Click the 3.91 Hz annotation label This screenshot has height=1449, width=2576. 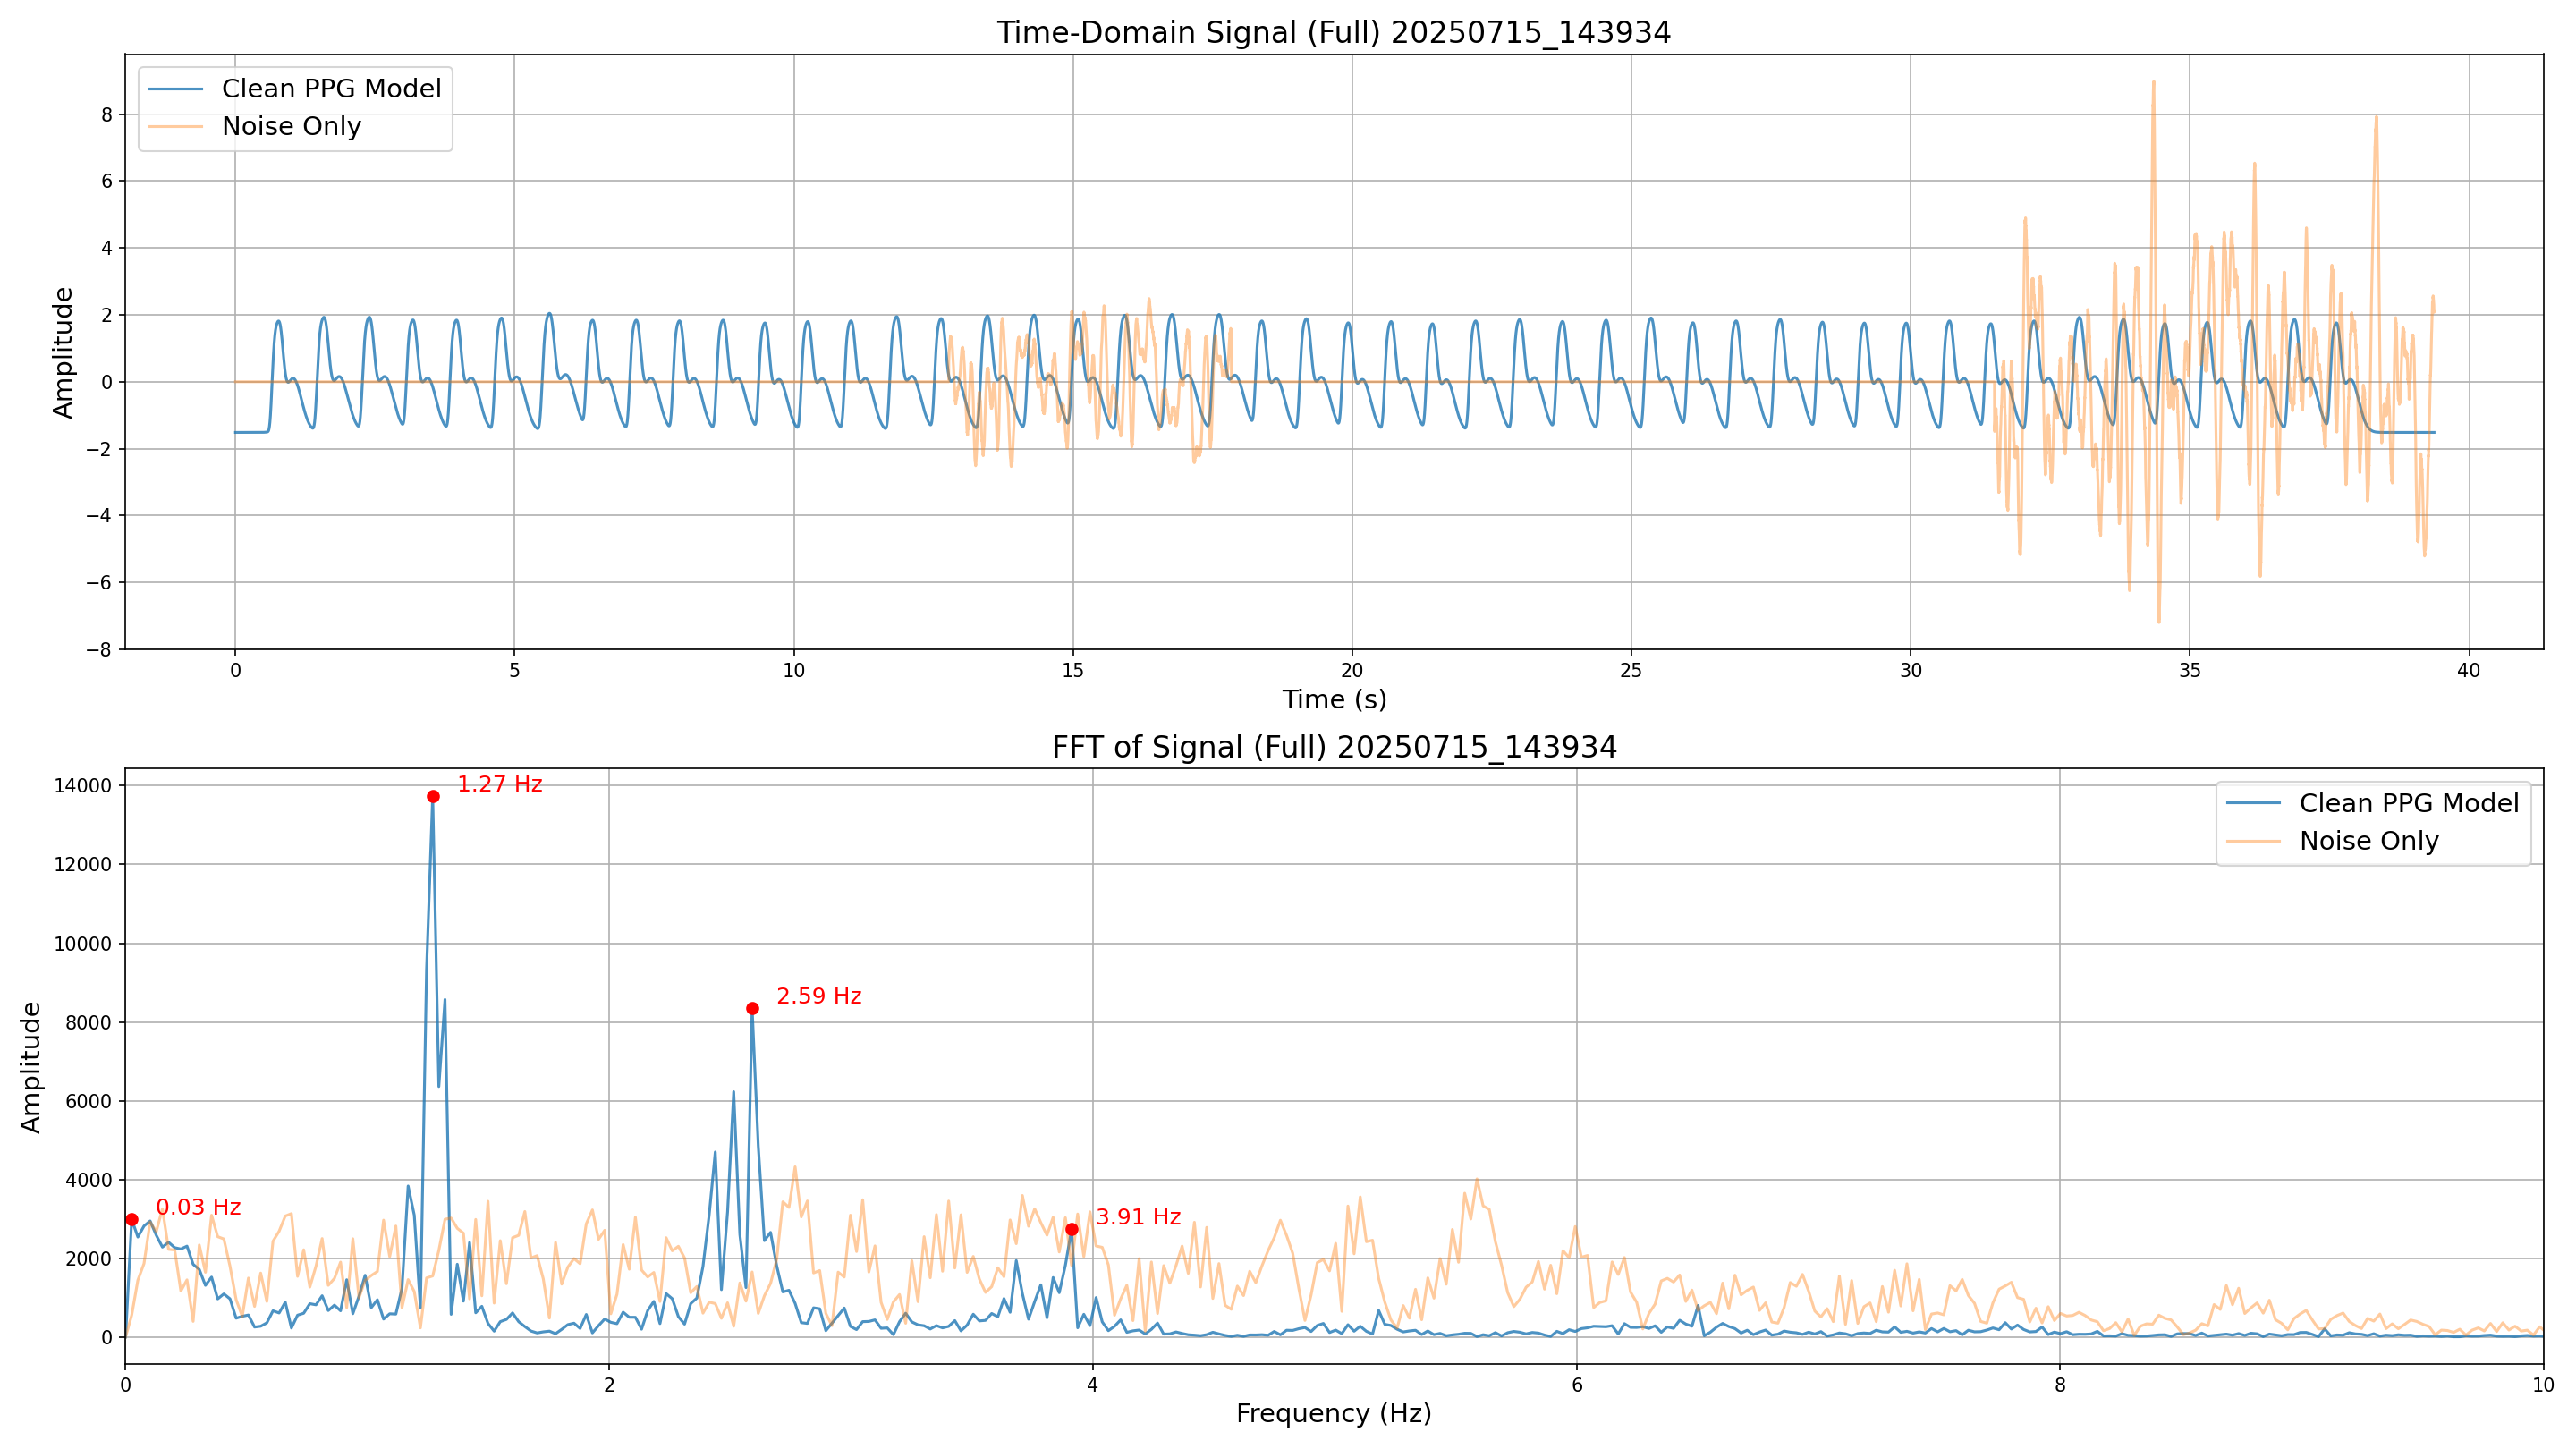coord(1138,1217)
